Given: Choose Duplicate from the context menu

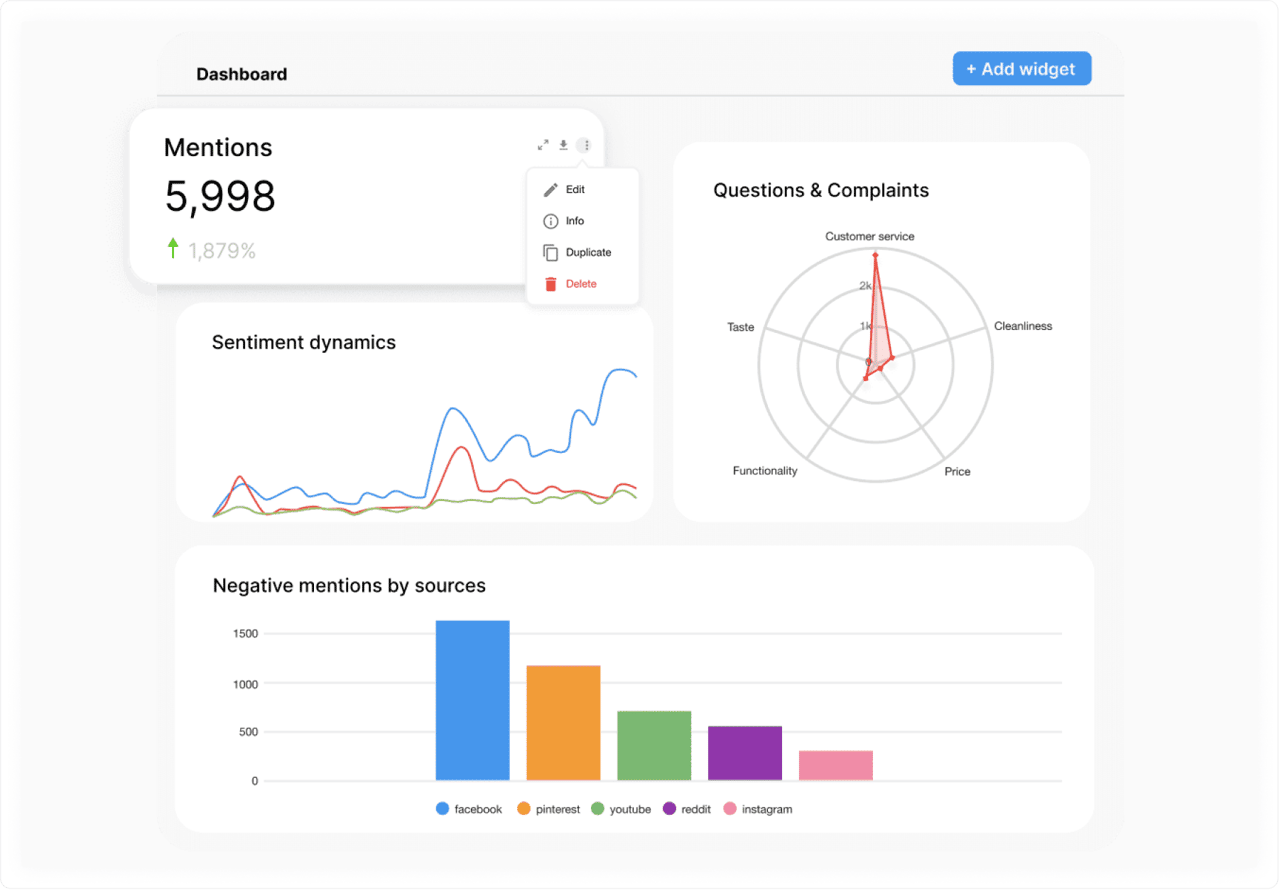Looking at the screenshot, I should click(586, 252).
